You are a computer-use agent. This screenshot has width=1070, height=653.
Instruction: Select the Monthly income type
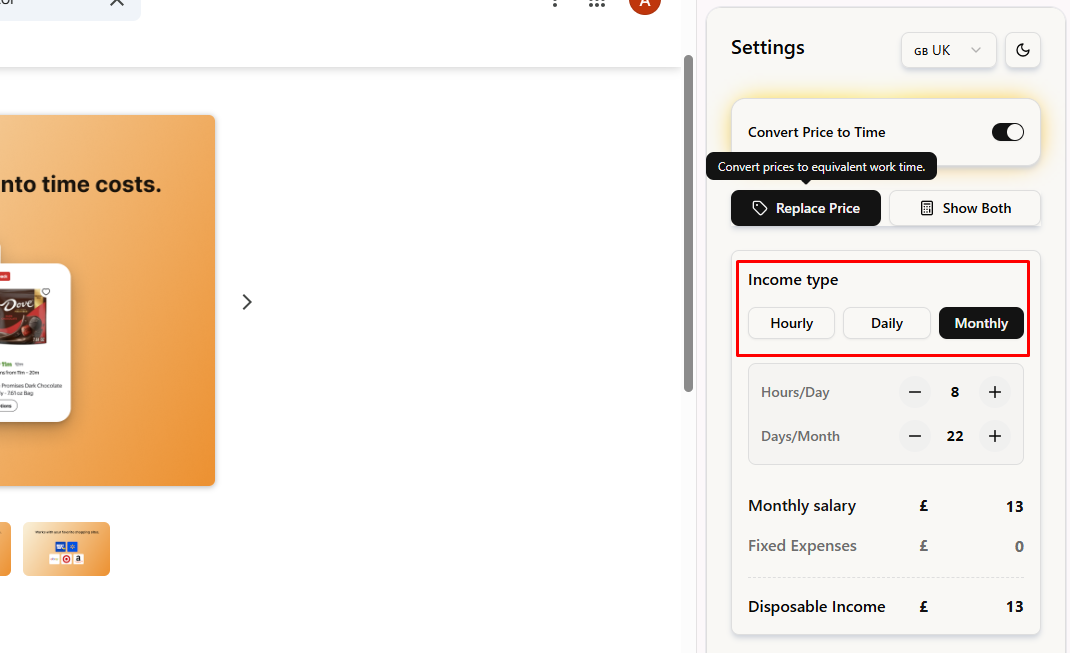[x=981, y=323]
